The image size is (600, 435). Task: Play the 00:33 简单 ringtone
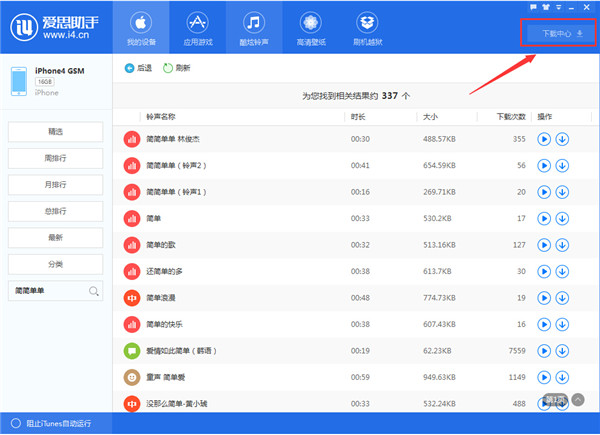(x=544, y=218)
